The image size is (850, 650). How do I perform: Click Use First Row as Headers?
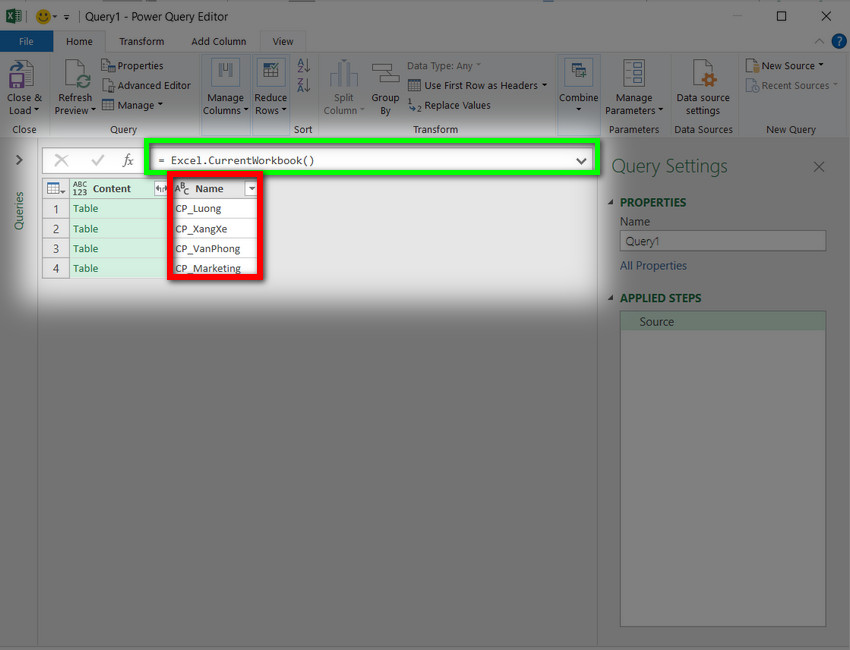[478, 86]
